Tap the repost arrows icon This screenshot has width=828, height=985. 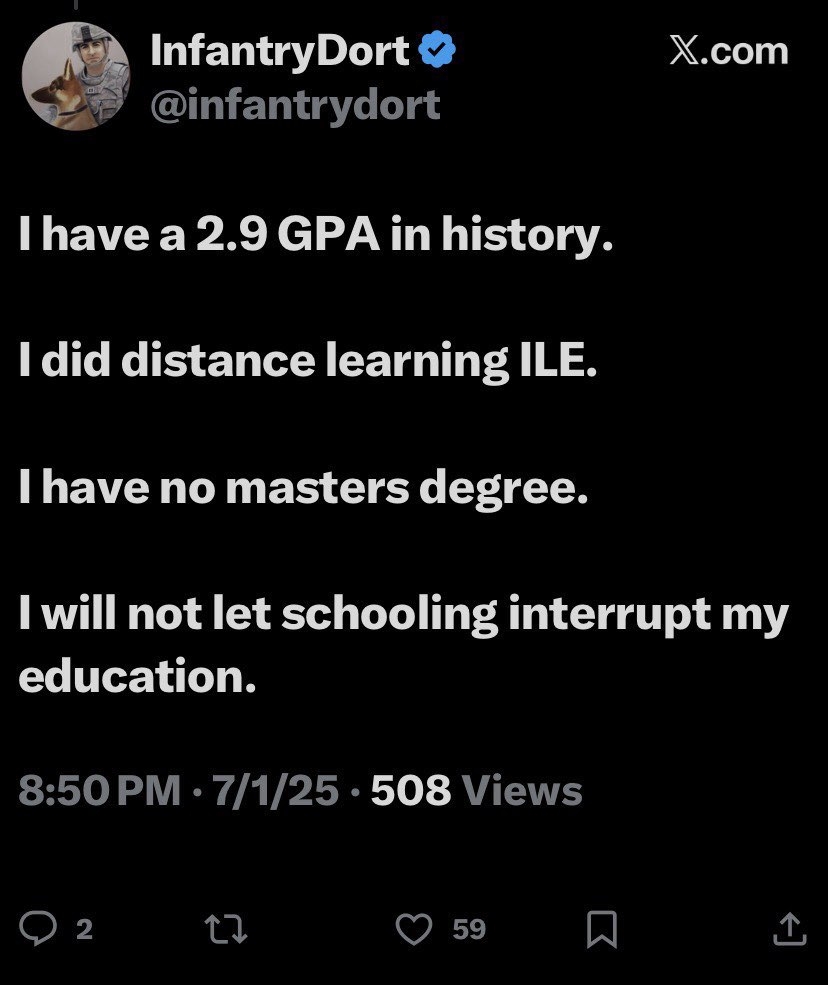pyautogui.click(x=225, y=930)
